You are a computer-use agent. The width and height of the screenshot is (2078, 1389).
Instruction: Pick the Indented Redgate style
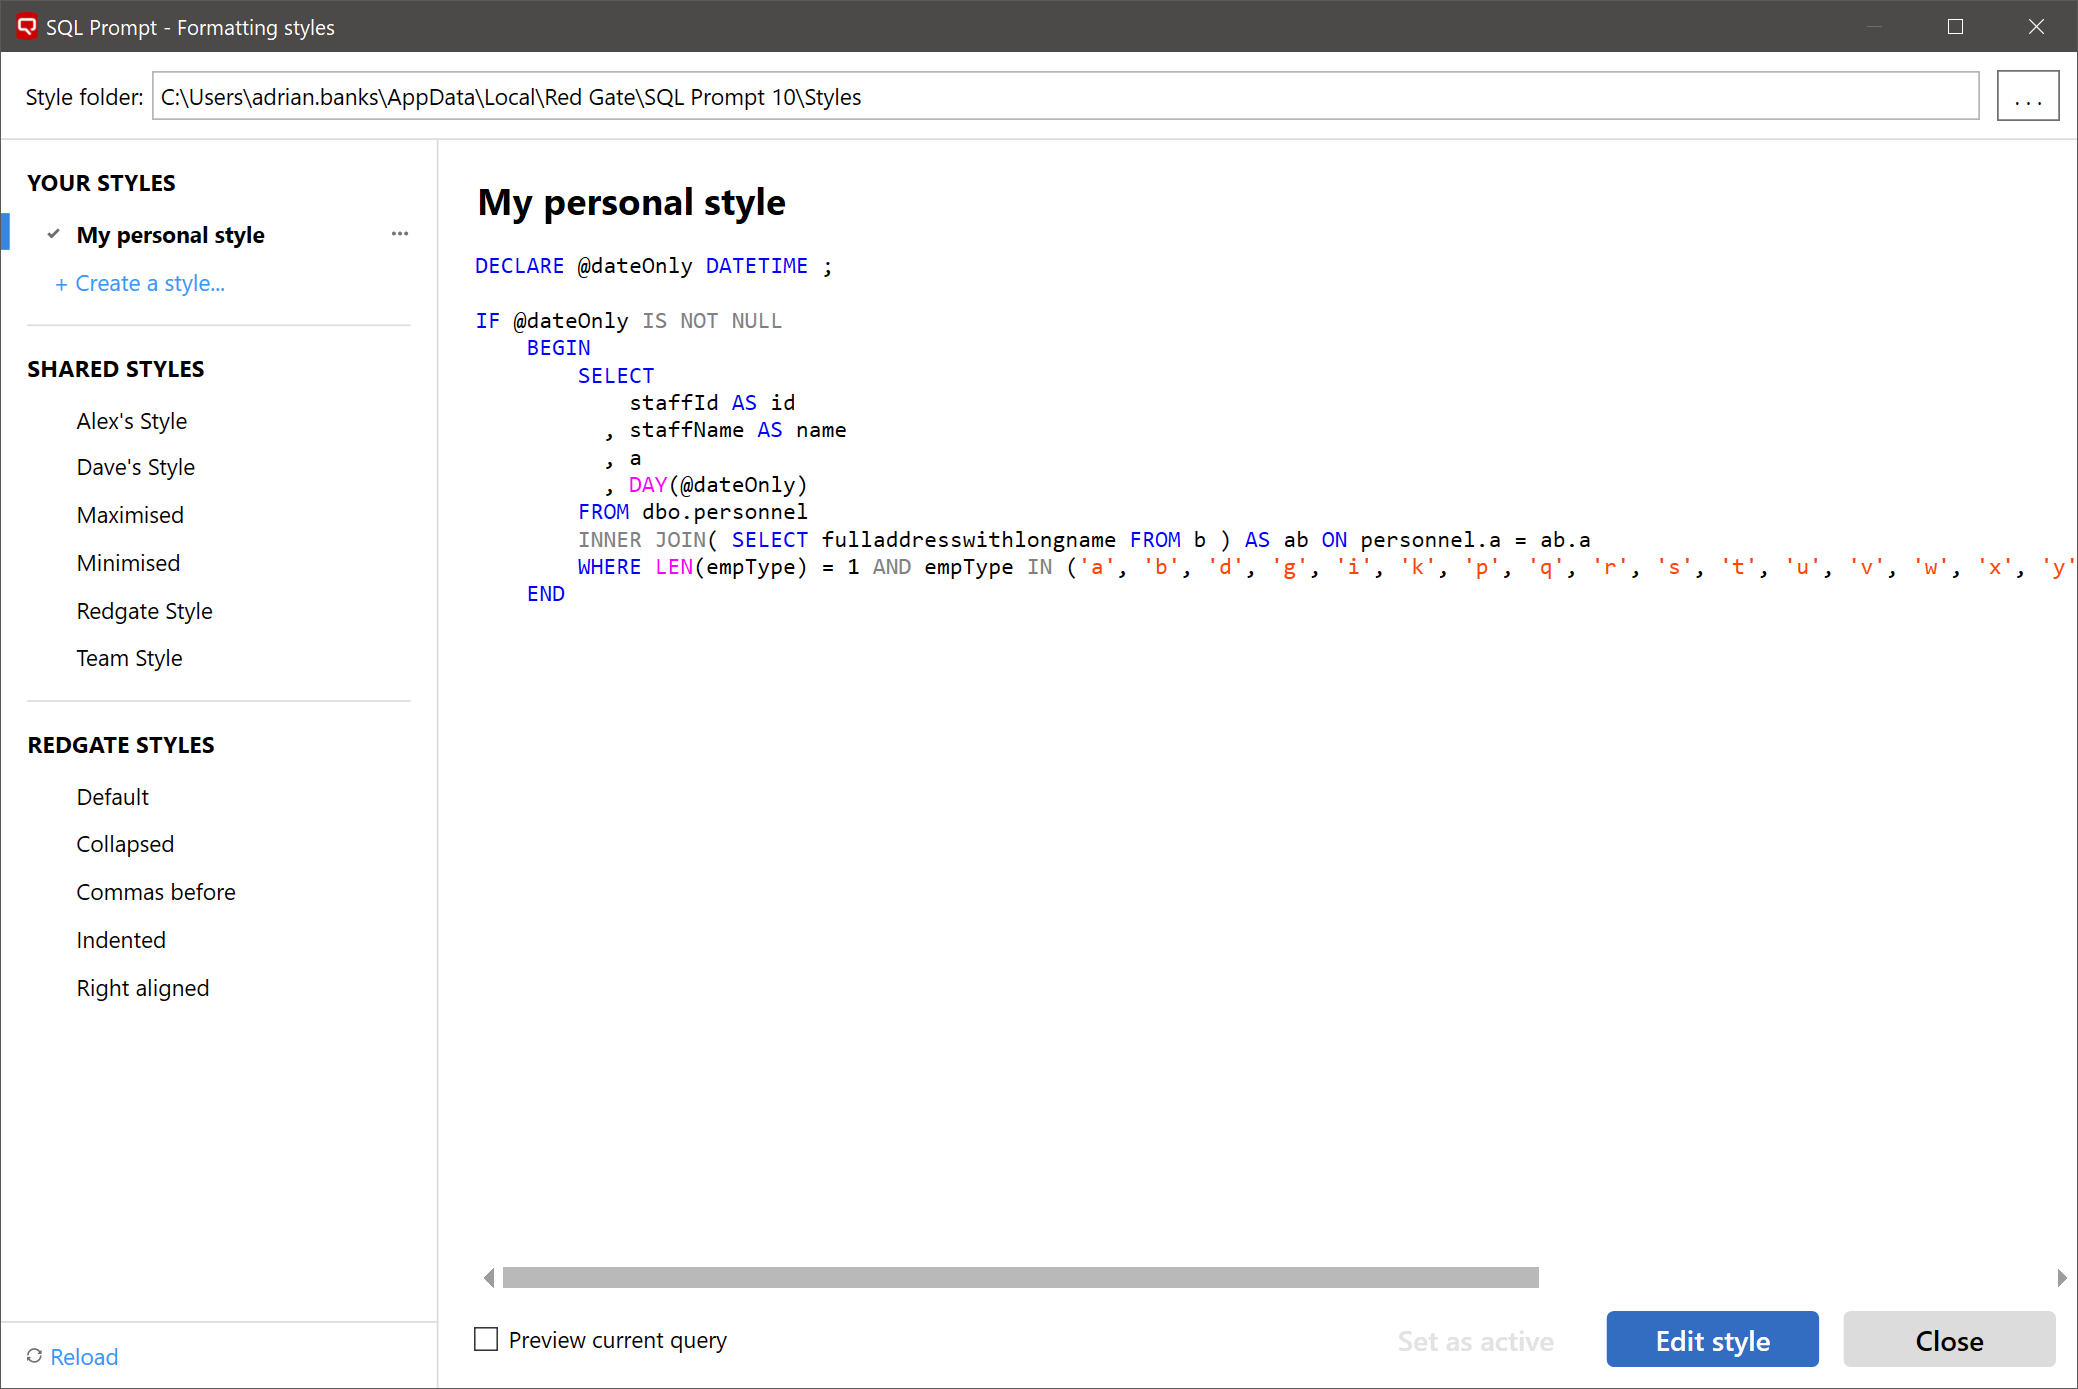pos(121,940)
